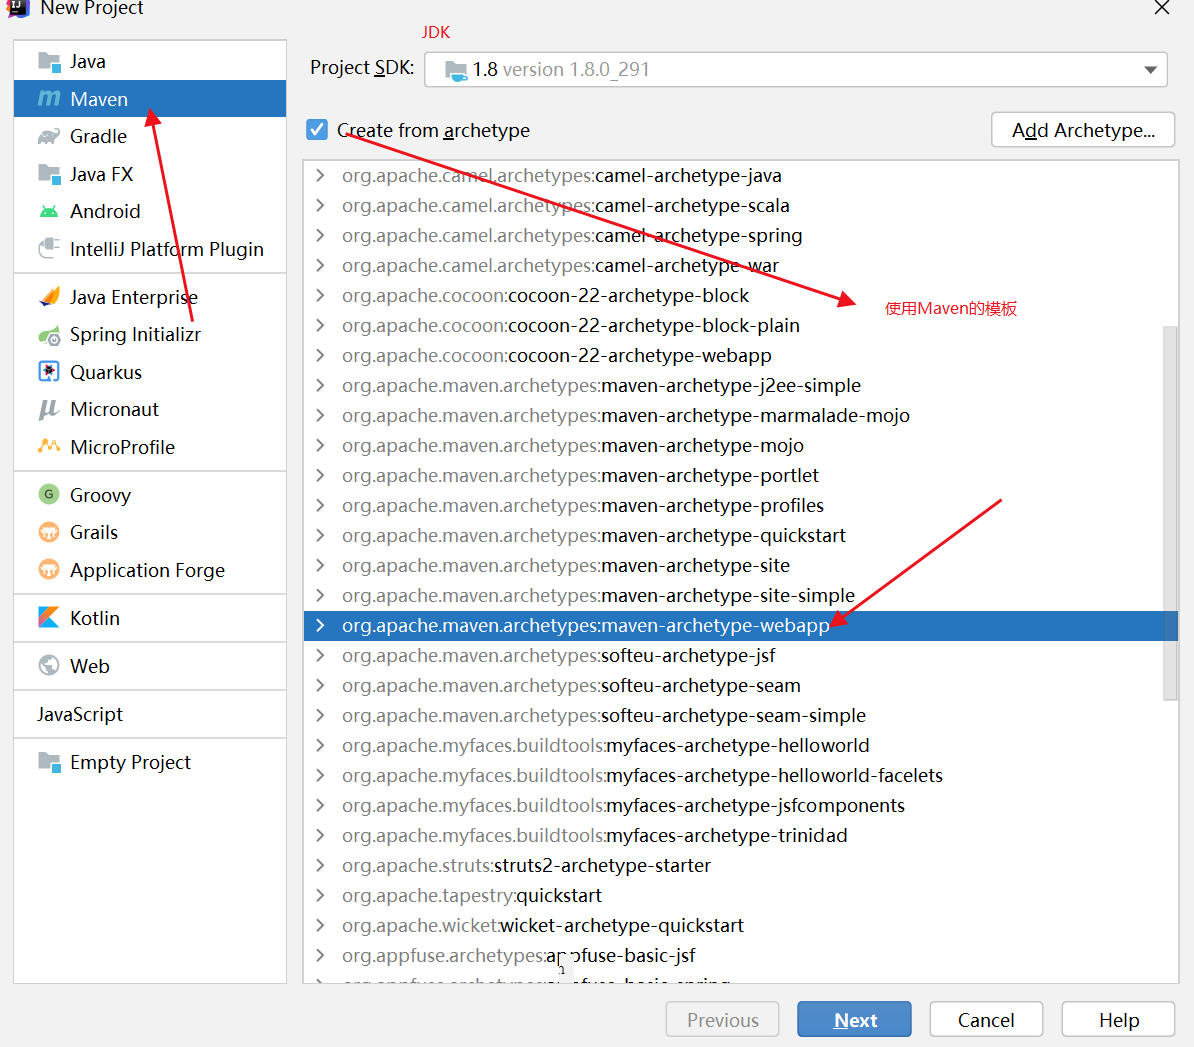
Task: Select myfaces-archetype-helloworld row
Action: click(741, 745)
